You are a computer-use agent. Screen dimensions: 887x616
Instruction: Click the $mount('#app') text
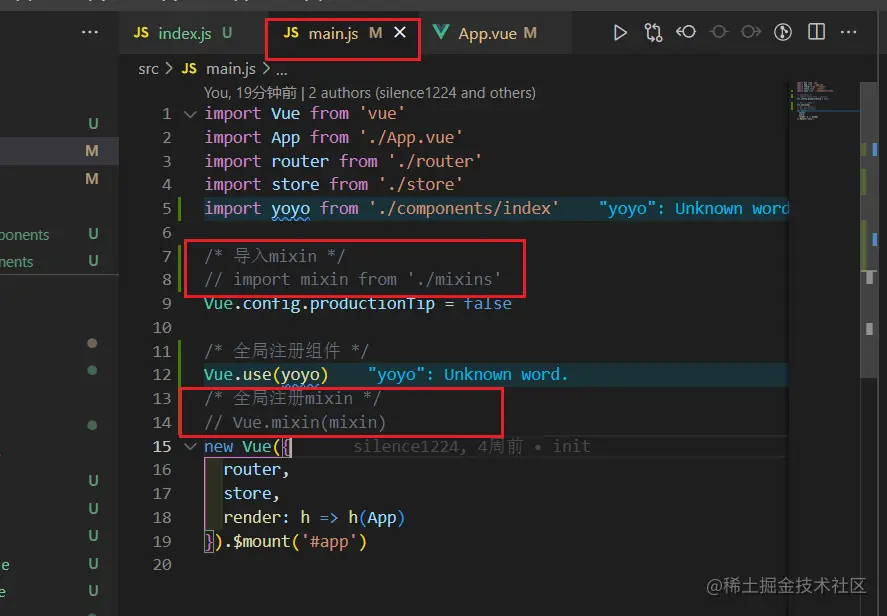tap(300, 542)
